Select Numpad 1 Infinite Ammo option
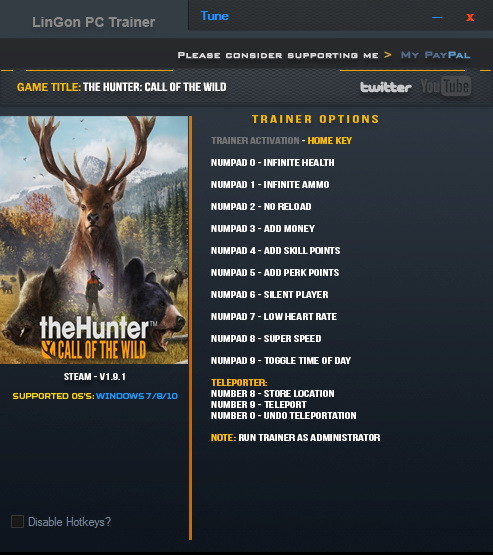Viewport: 493px width, 555px height. pyautogui.click(x=270, y=184)
